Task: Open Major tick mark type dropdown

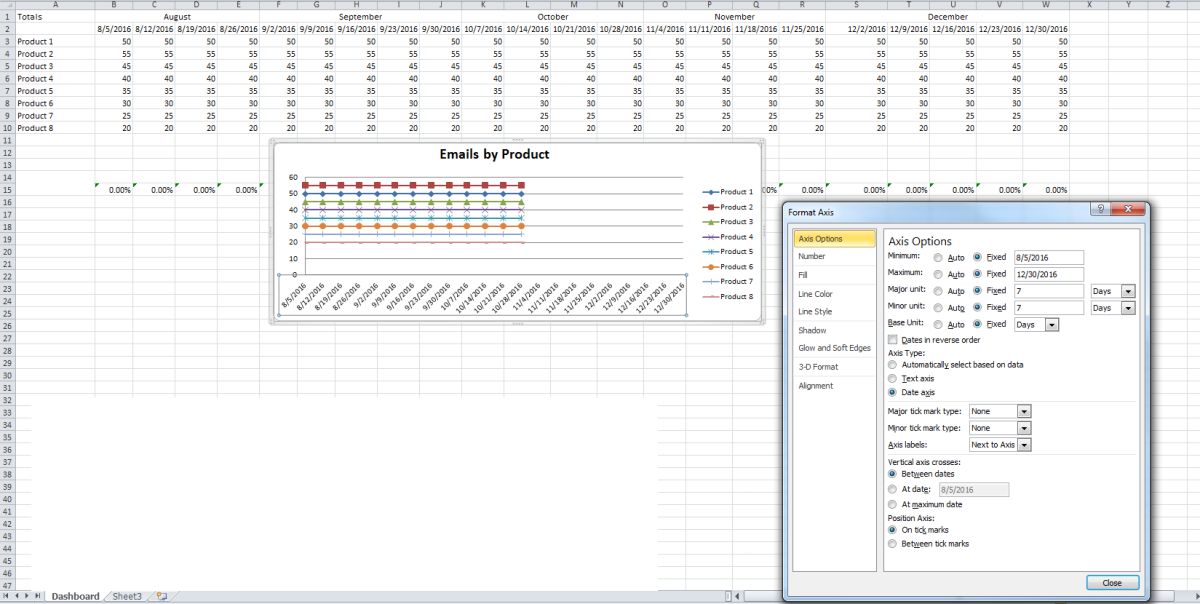Action: 1023,411
